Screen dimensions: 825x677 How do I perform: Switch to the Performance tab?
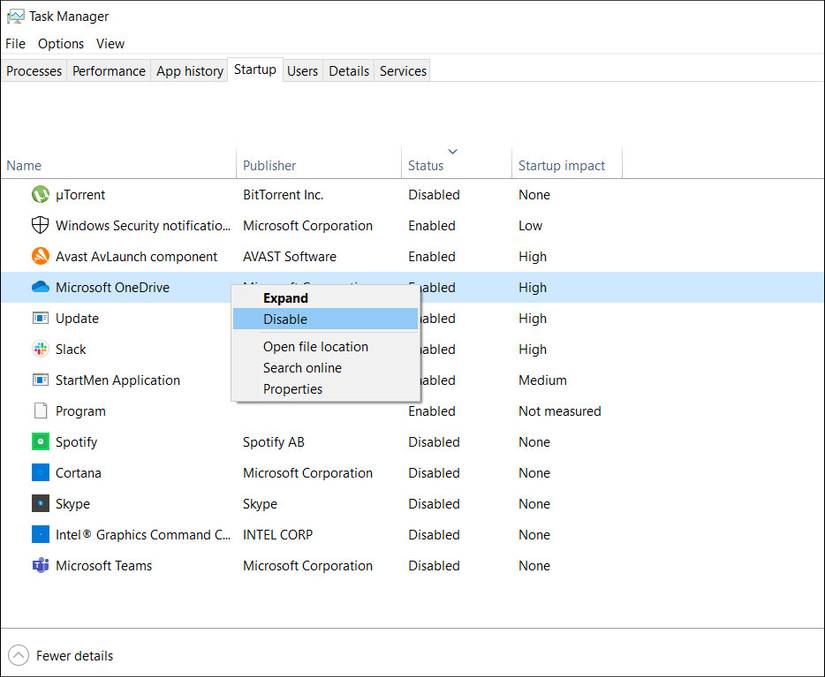pyautogui.click(x=109, y=71)
